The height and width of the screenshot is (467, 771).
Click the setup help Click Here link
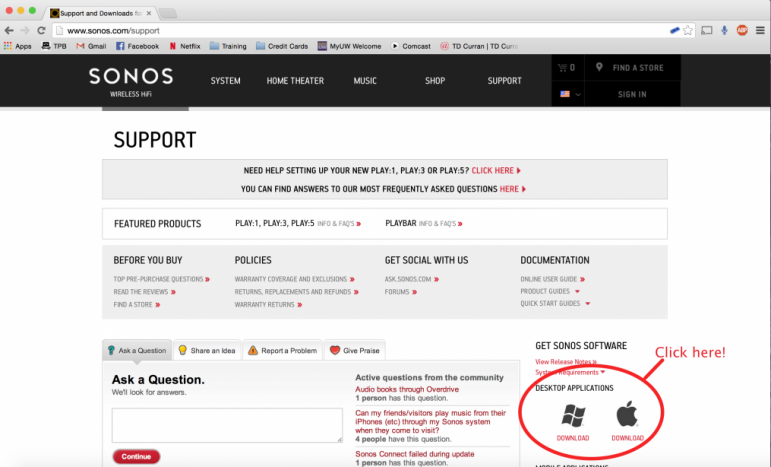496,171
